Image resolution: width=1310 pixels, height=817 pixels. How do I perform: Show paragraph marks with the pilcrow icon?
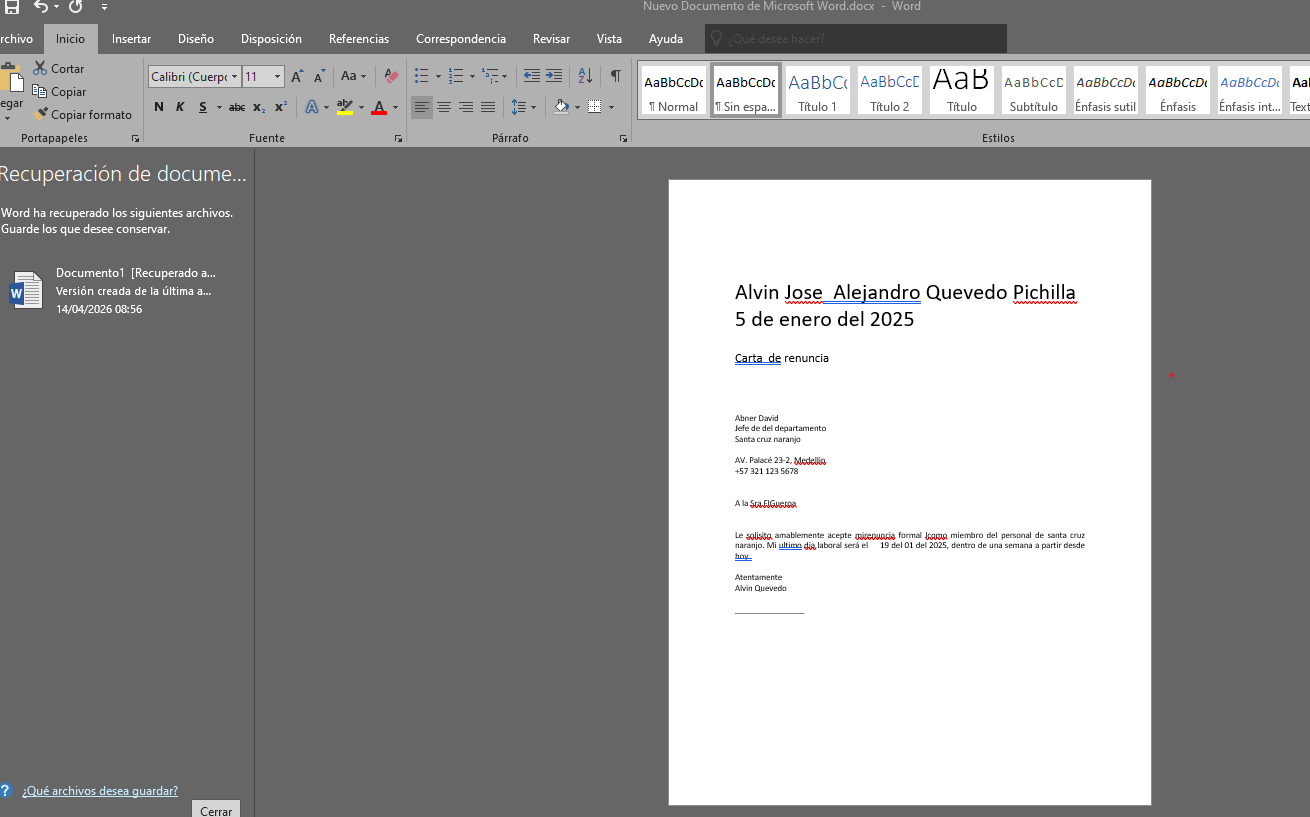(615, 76)
